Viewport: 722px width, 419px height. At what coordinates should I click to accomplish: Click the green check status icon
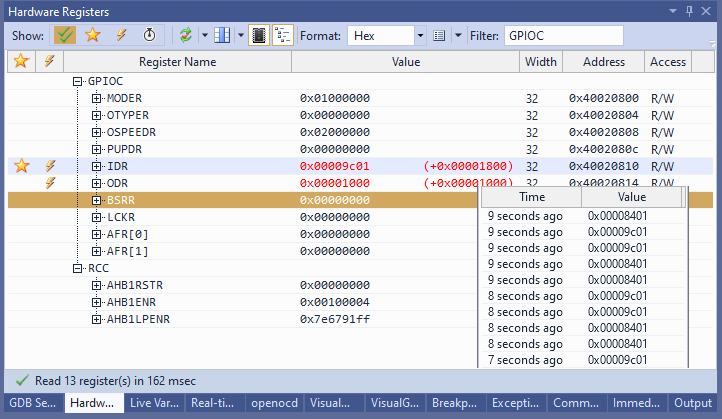pos(22,381)
